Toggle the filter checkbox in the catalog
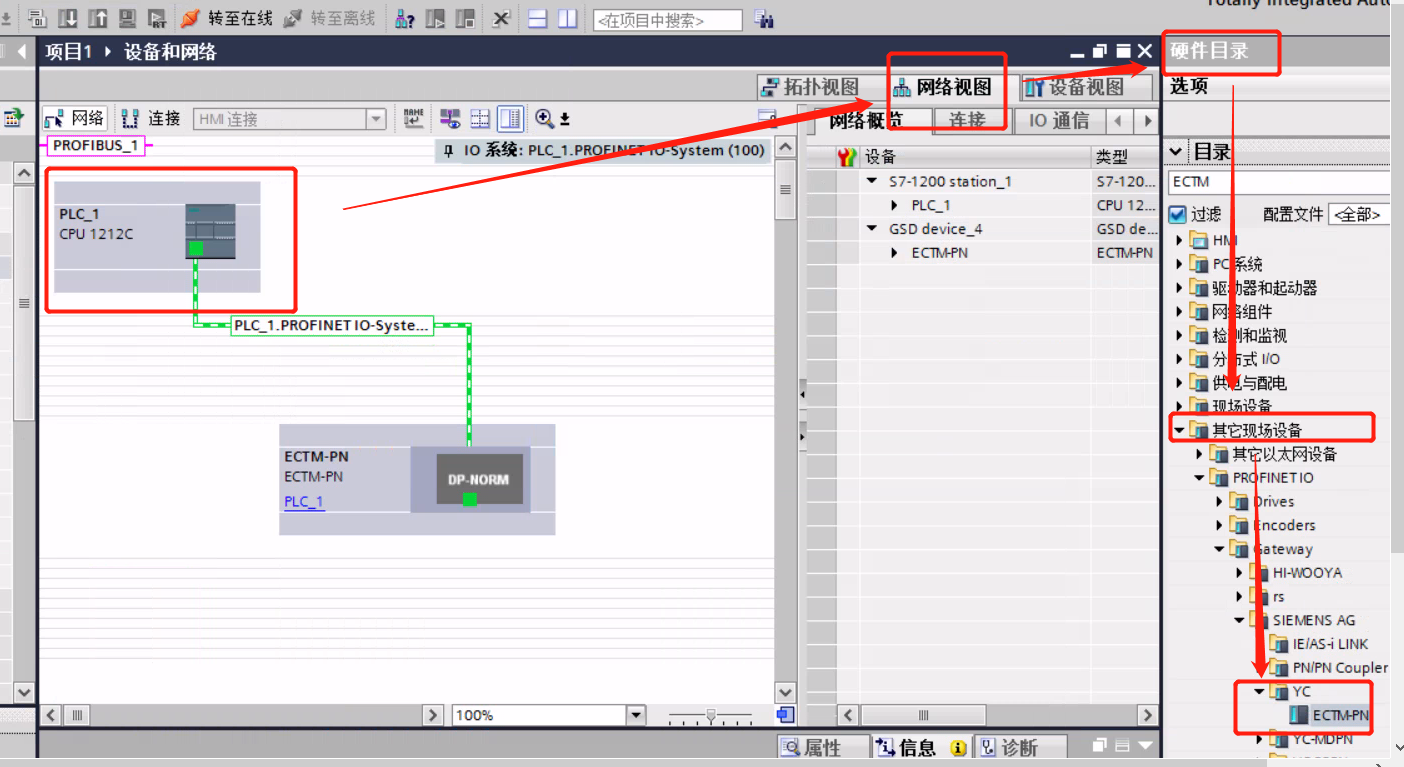 [x=1178, y=214]
